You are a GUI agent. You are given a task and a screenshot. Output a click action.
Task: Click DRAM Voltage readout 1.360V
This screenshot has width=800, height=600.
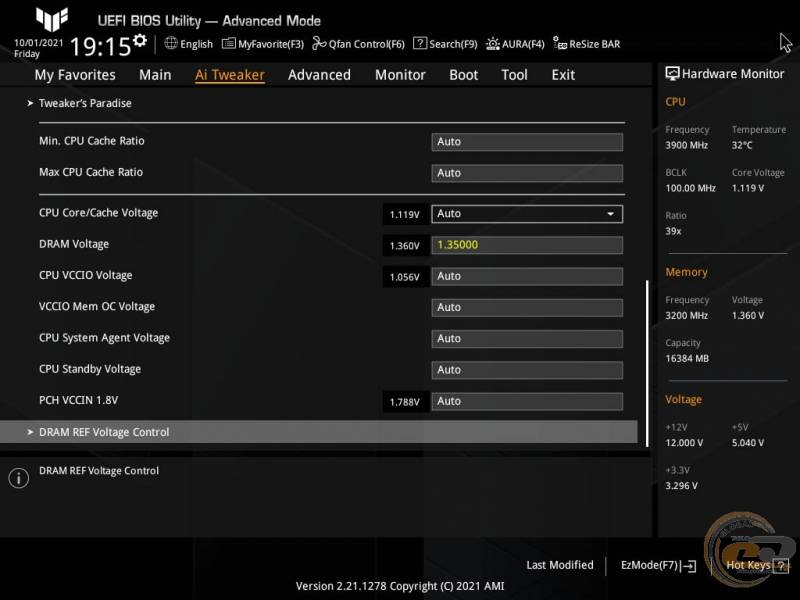405,246
